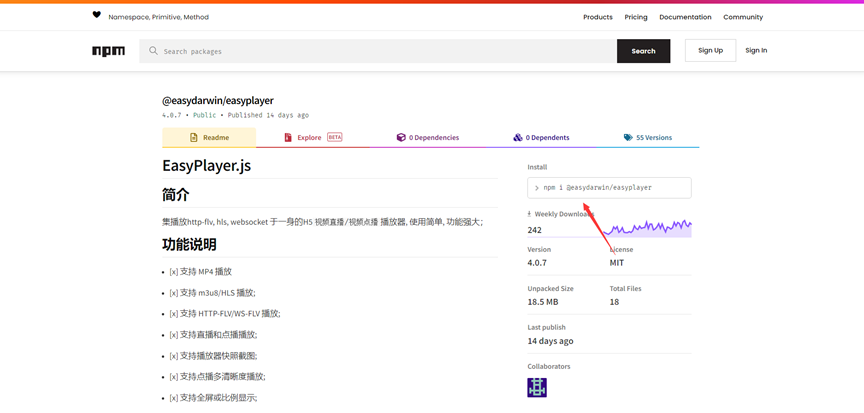Click the '支持直播和点播播放' list item
This screenshot has height=413, width=864.
[213, 335]
